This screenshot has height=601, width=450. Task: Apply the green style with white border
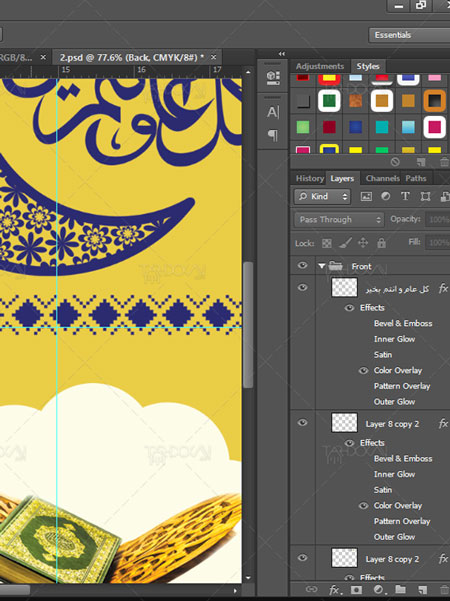click(x=329, y=101)
